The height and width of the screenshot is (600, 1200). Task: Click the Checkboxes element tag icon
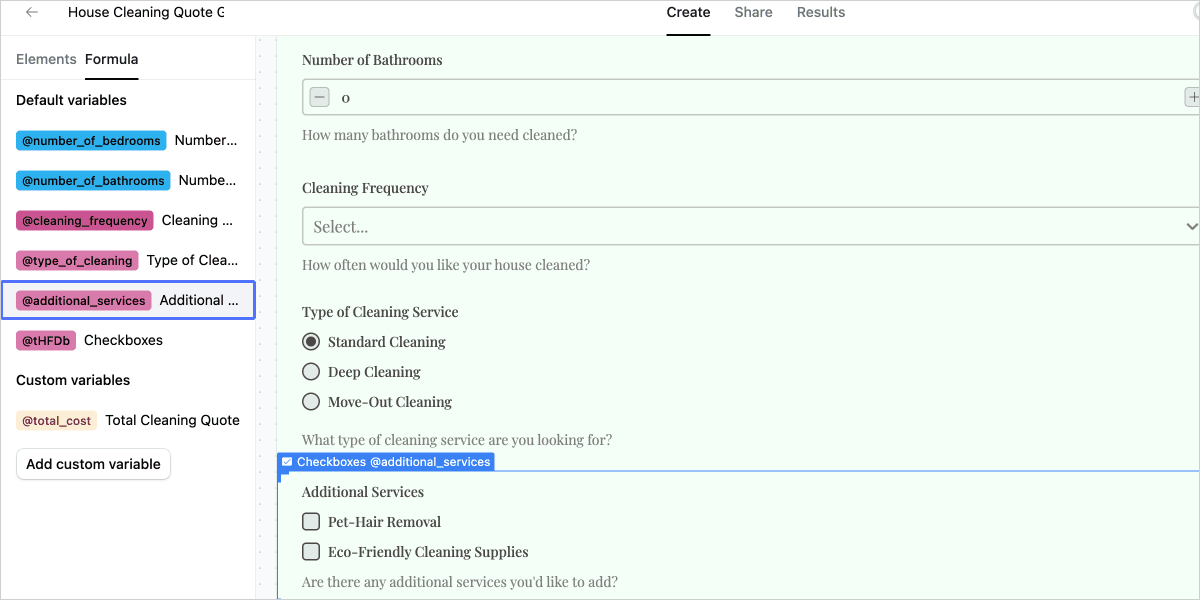(287, 462)
